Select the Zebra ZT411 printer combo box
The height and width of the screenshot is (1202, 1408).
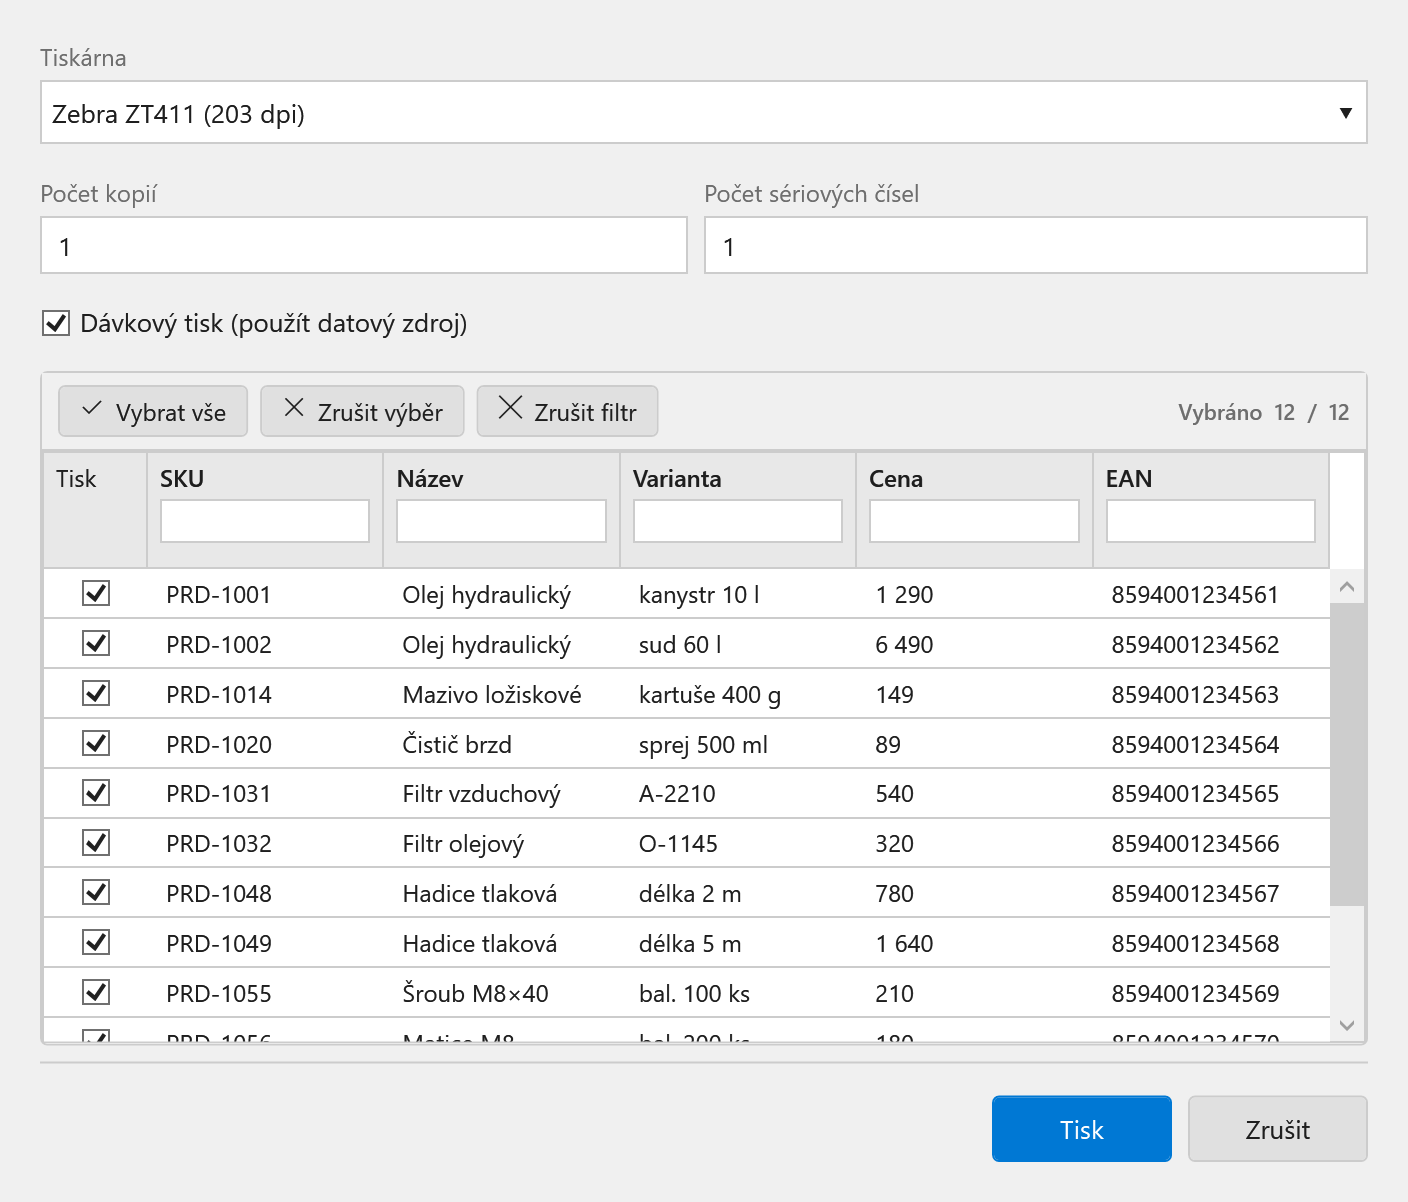tap(703, 113)
